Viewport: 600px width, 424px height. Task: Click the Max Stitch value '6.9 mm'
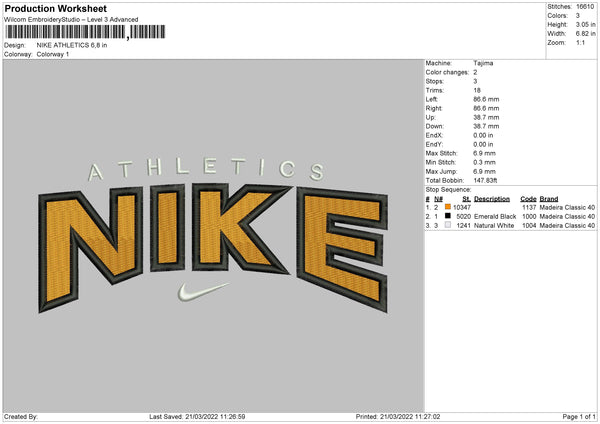[x=484, y=153]
